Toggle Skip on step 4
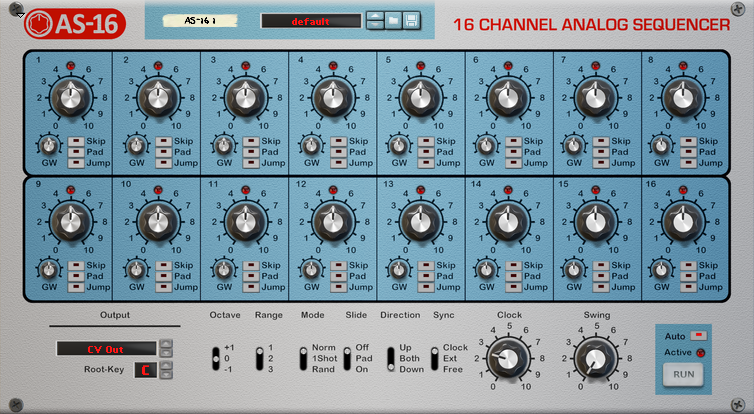754x414 pixels. coord(339,141)
